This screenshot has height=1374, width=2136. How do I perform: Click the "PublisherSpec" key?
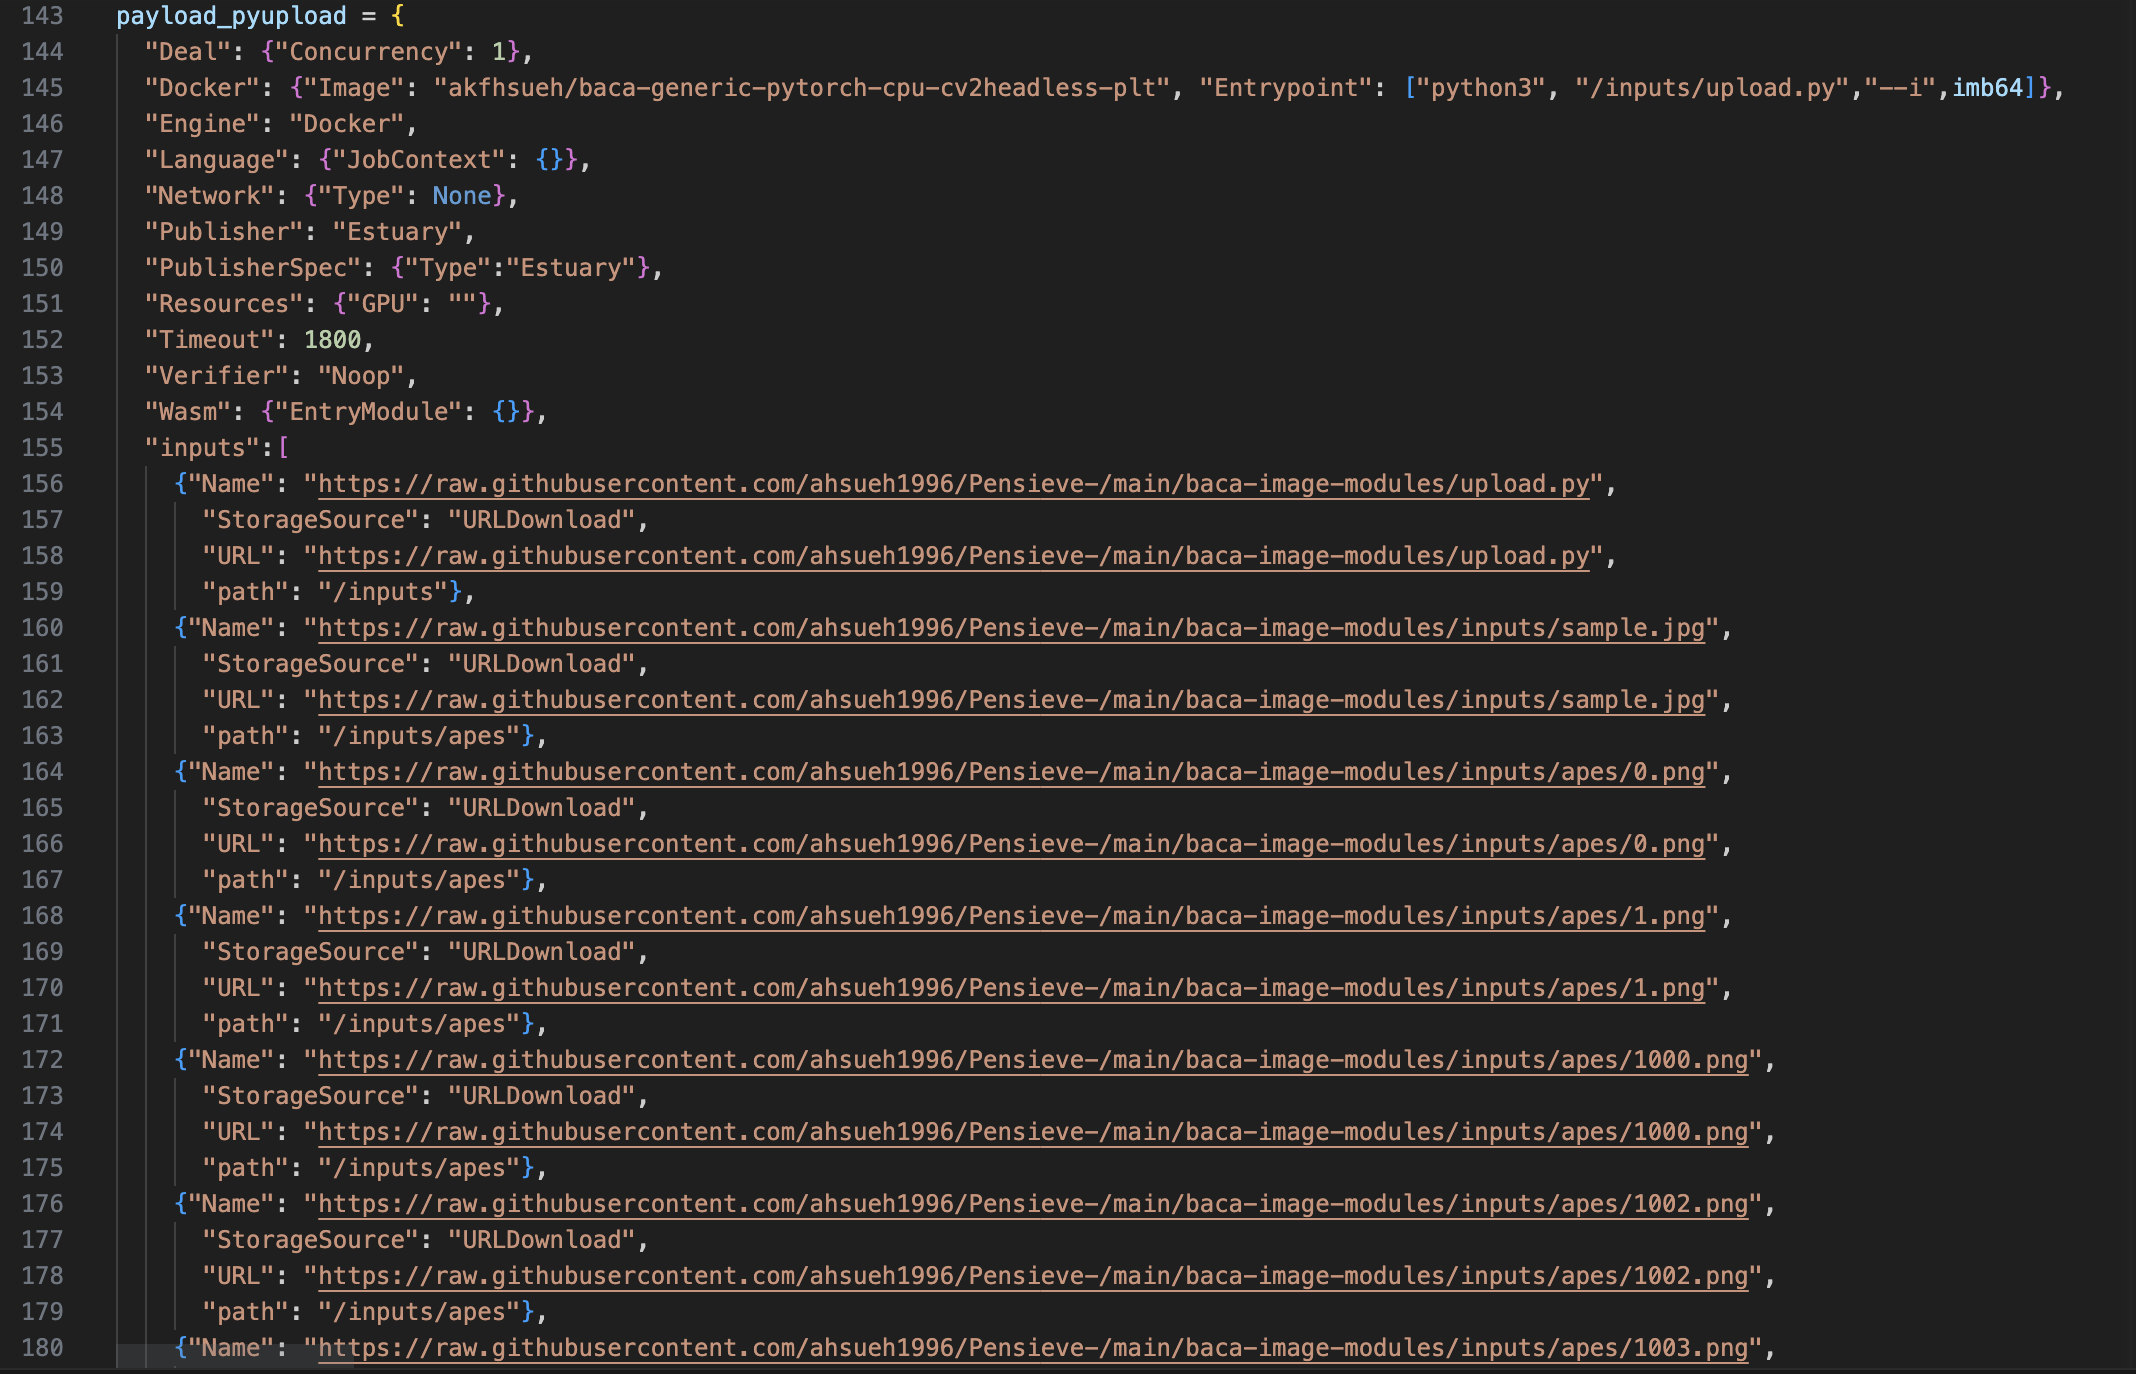coord(253,268)
